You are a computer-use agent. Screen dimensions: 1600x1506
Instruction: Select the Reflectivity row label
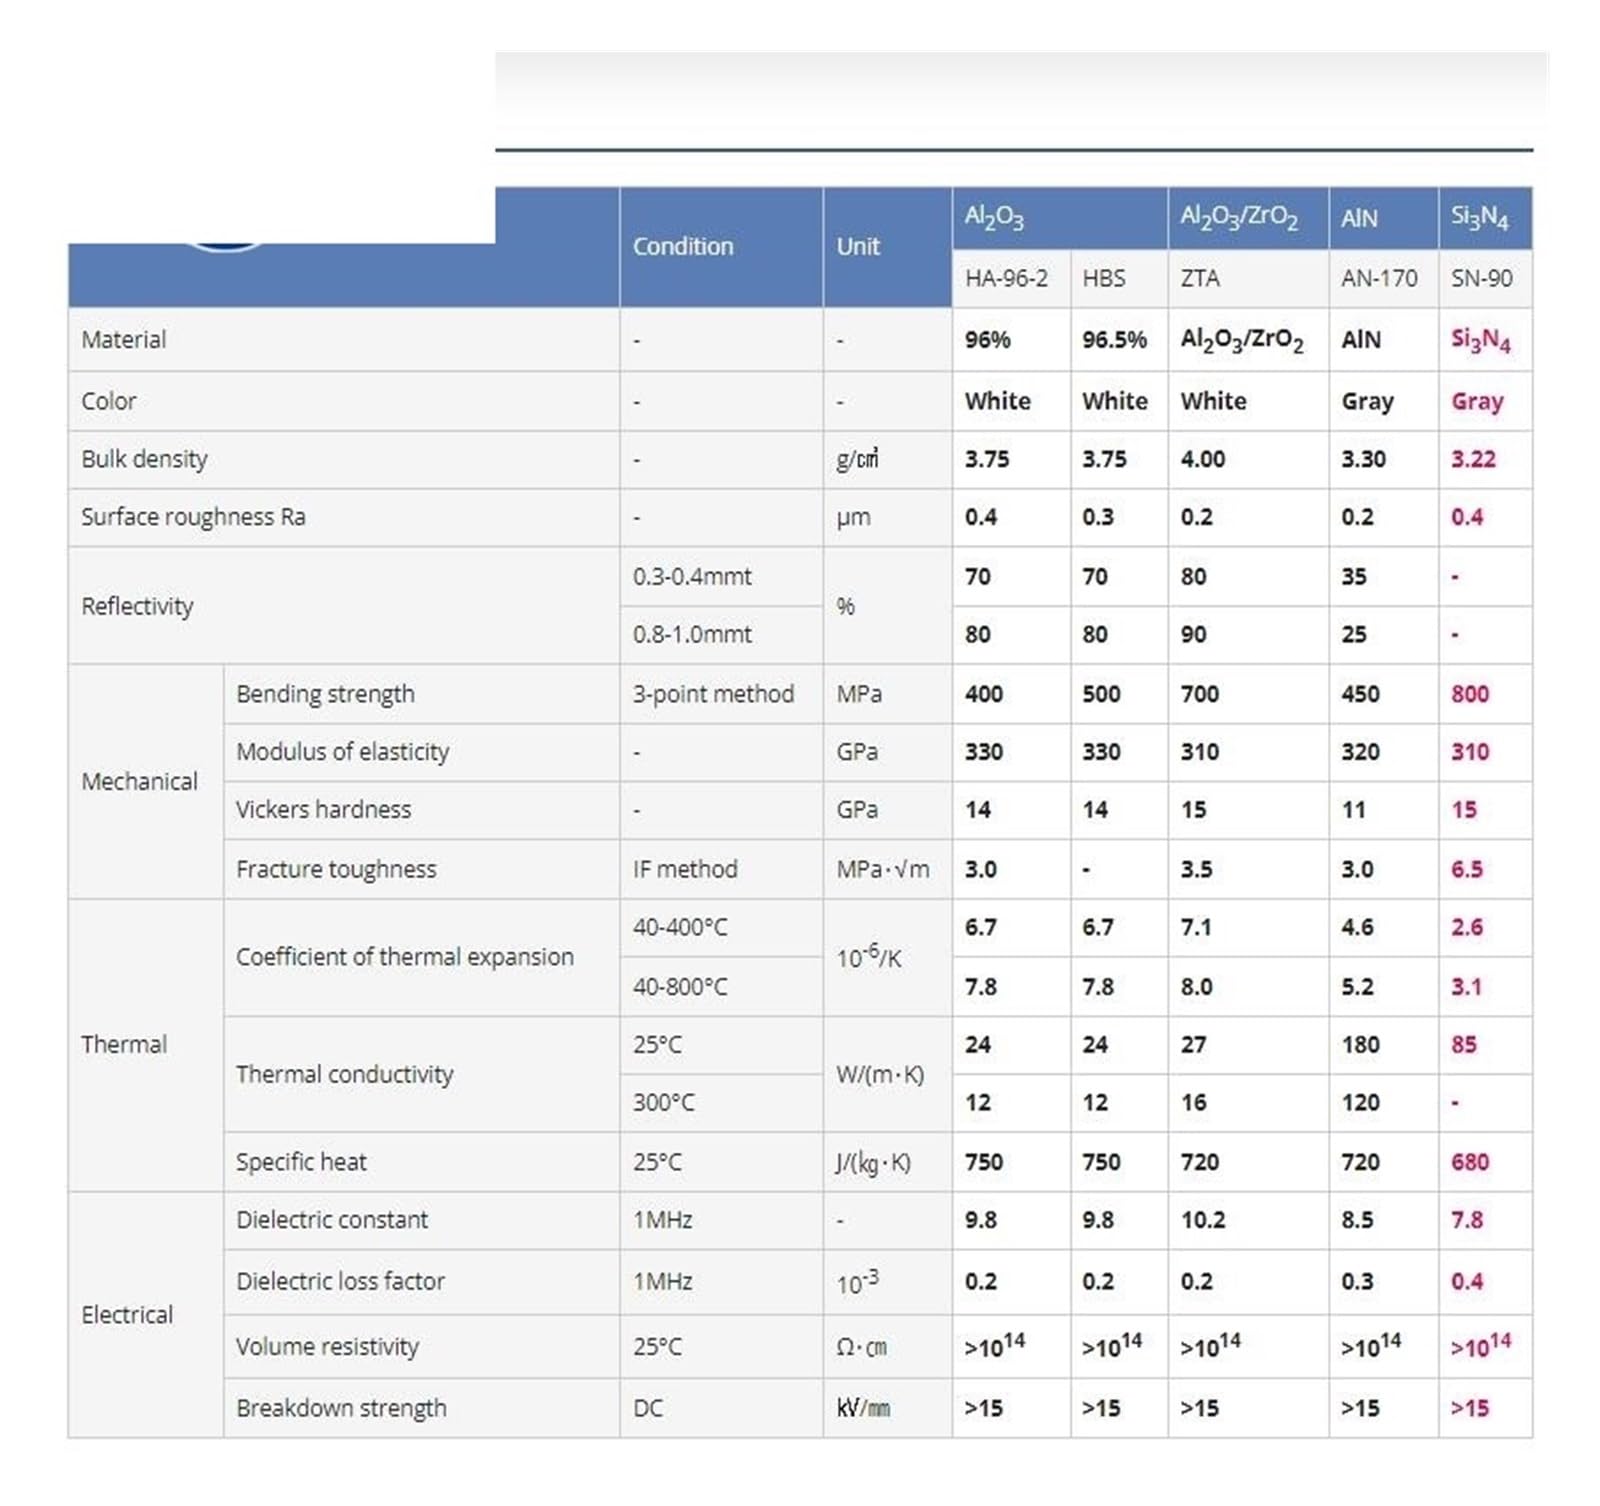[137, 607]
